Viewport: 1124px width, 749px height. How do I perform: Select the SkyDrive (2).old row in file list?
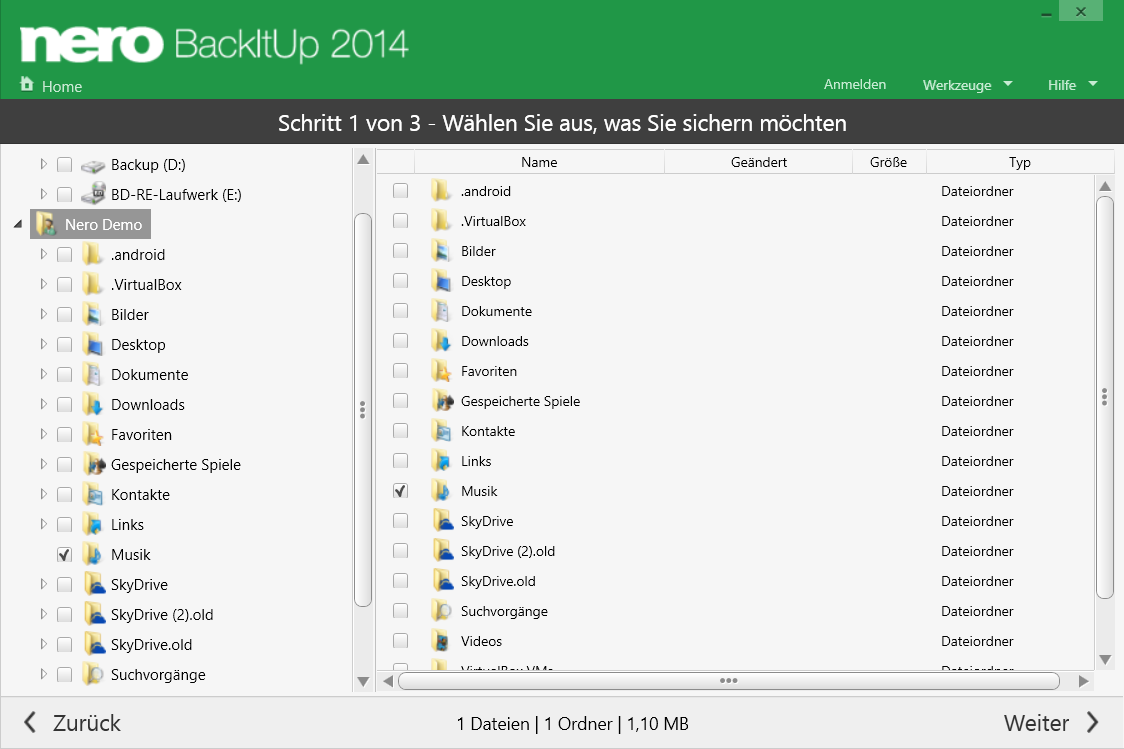click(735, 551)
